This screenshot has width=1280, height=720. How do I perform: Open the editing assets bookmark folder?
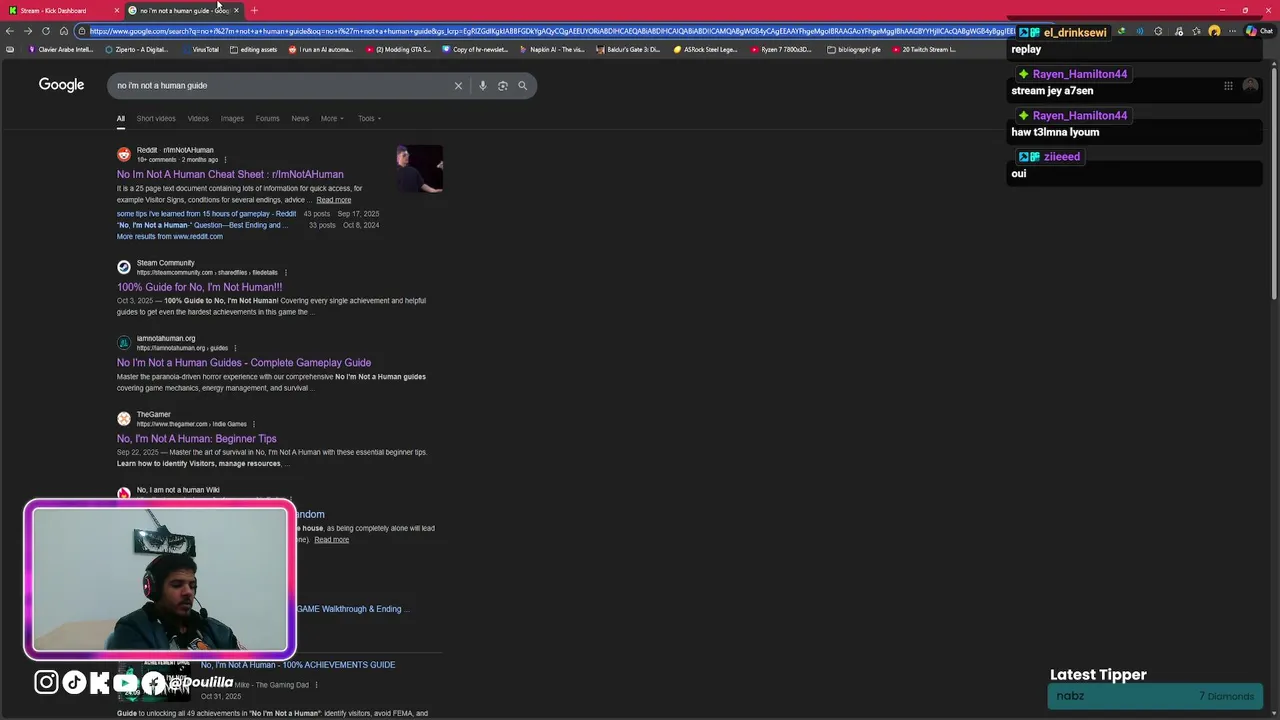pyautogui.click(x=253, y=49)
